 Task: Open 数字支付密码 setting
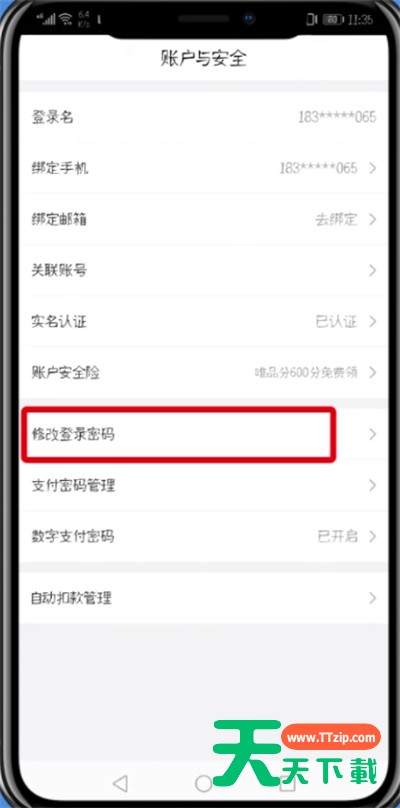[x=205, y=536]
